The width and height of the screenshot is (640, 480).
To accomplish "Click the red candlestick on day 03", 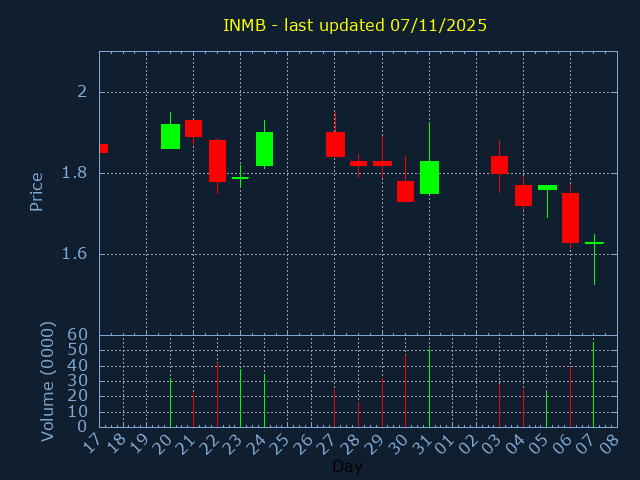I will (x=499, y=165).
